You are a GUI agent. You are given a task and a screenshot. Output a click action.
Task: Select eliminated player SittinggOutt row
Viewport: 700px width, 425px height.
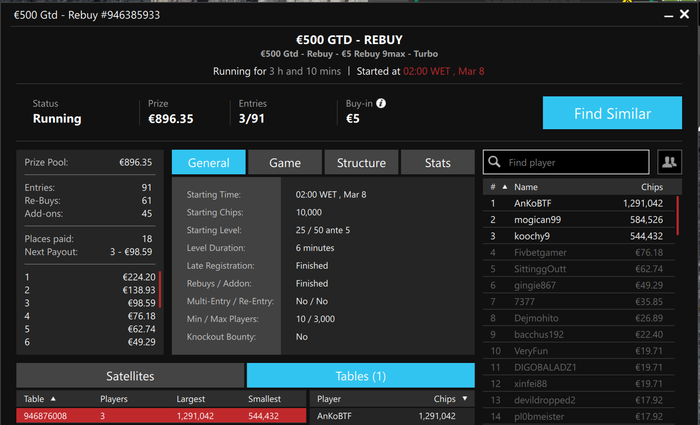(x=579, y=269)
